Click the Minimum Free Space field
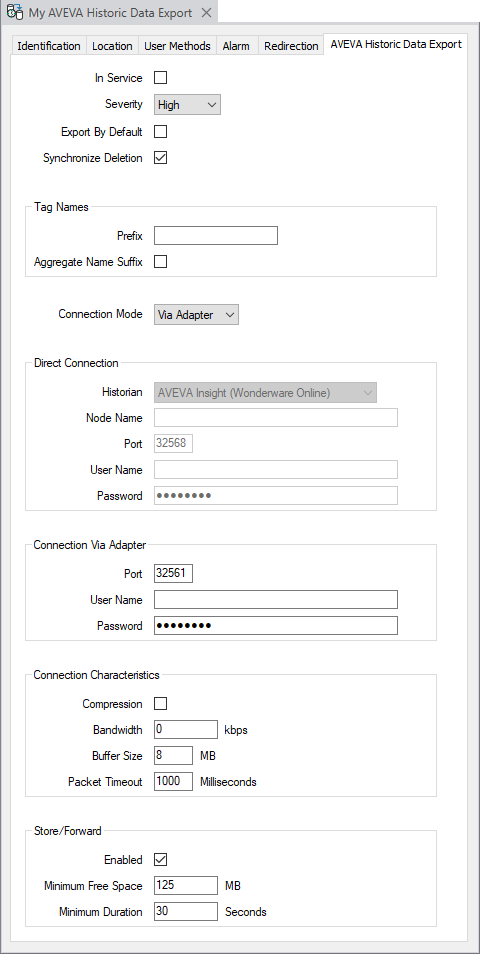This screenshot has width=480, height=954. pyautogui.click(x=186, y=885)
